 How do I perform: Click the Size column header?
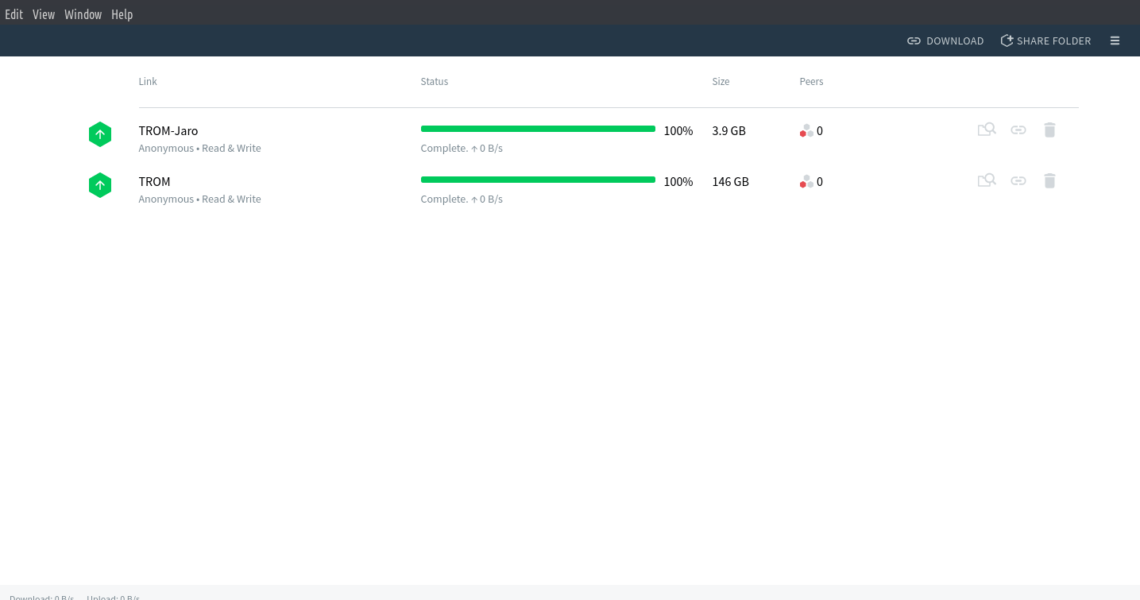coord(720,82)
